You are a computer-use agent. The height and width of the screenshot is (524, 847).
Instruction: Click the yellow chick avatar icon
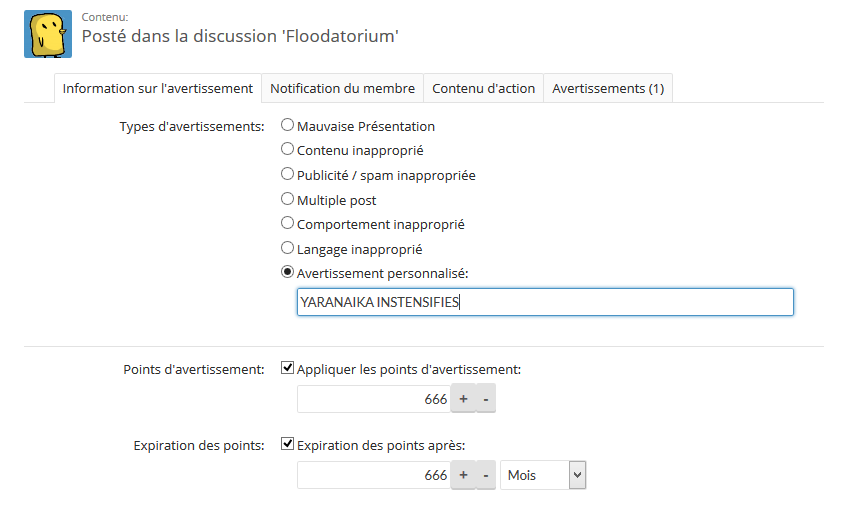pyautogui.click(x=47, y=34)
